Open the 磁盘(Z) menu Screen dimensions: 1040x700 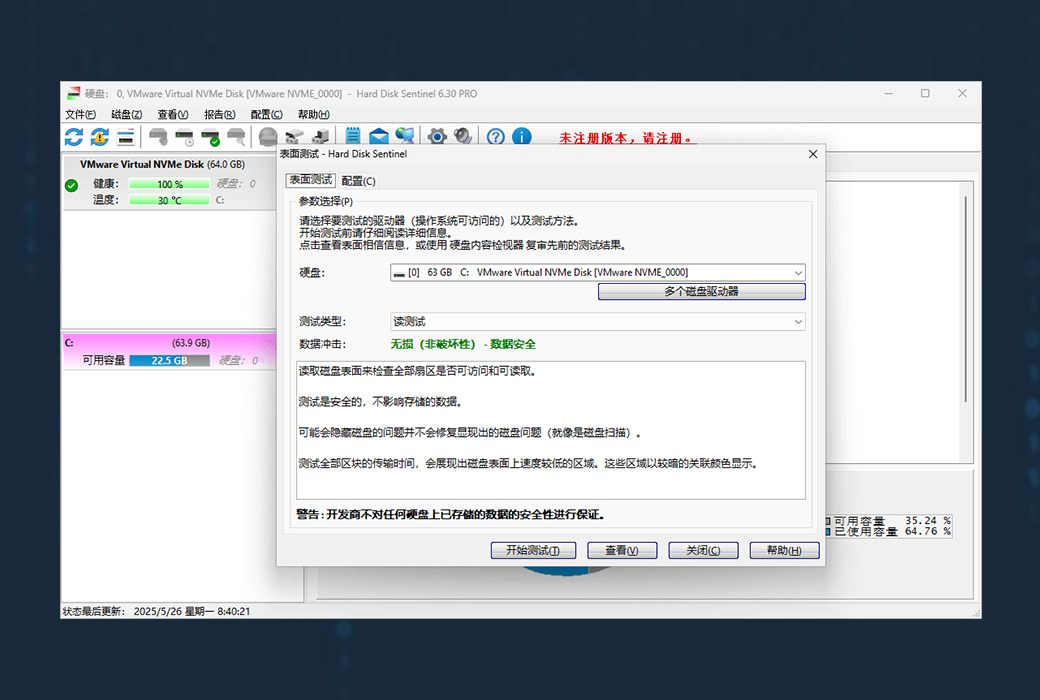pyautogui.click(x=127, y=114)
